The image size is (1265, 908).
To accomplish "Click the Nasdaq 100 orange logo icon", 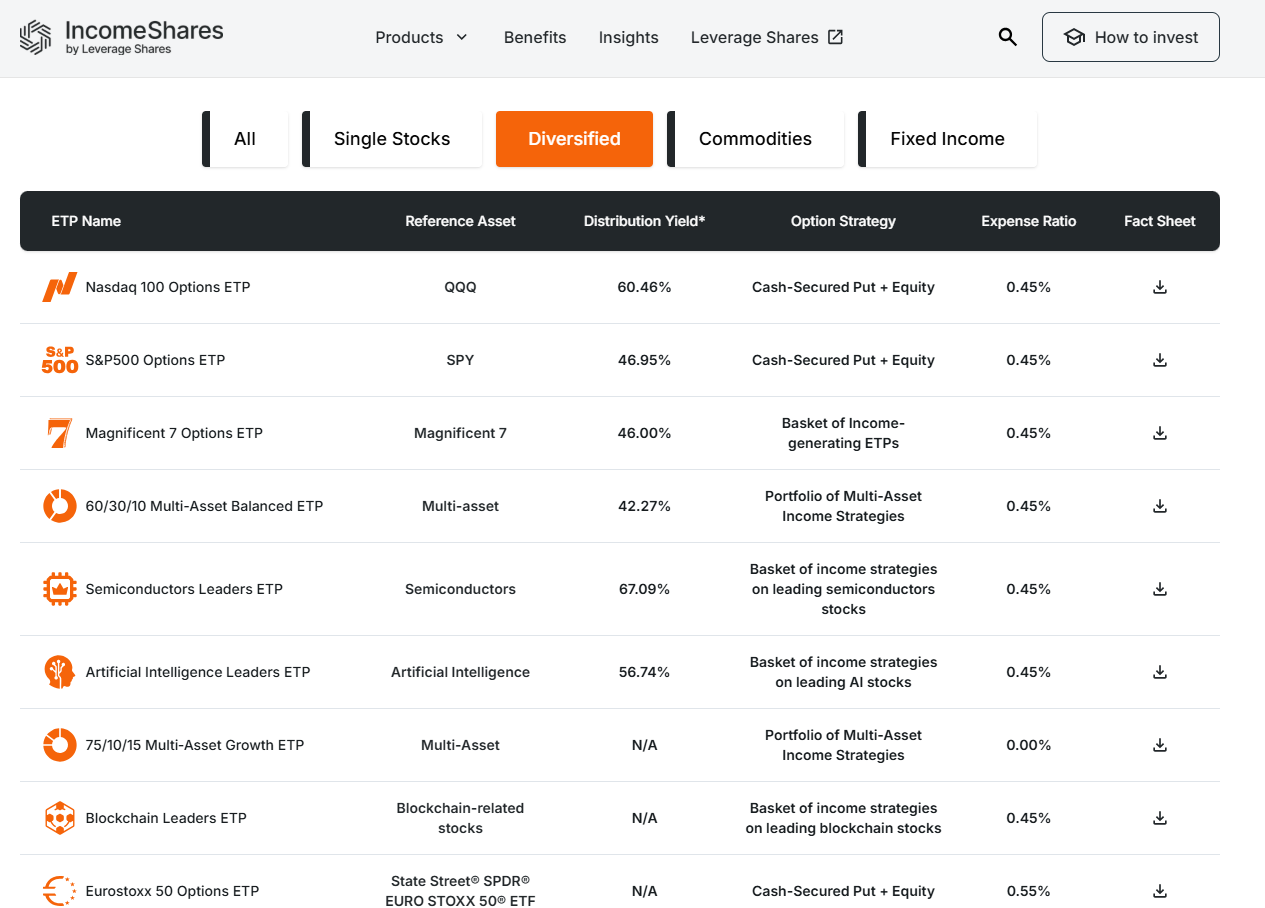I will 60,287.
